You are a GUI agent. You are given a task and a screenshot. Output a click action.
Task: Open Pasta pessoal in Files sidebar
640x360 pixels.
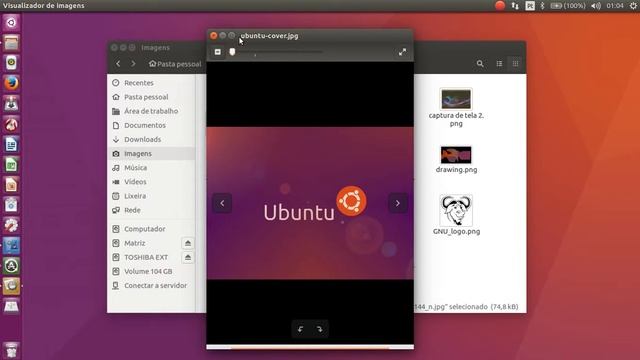pyautogui.click(x=151, y=97)
